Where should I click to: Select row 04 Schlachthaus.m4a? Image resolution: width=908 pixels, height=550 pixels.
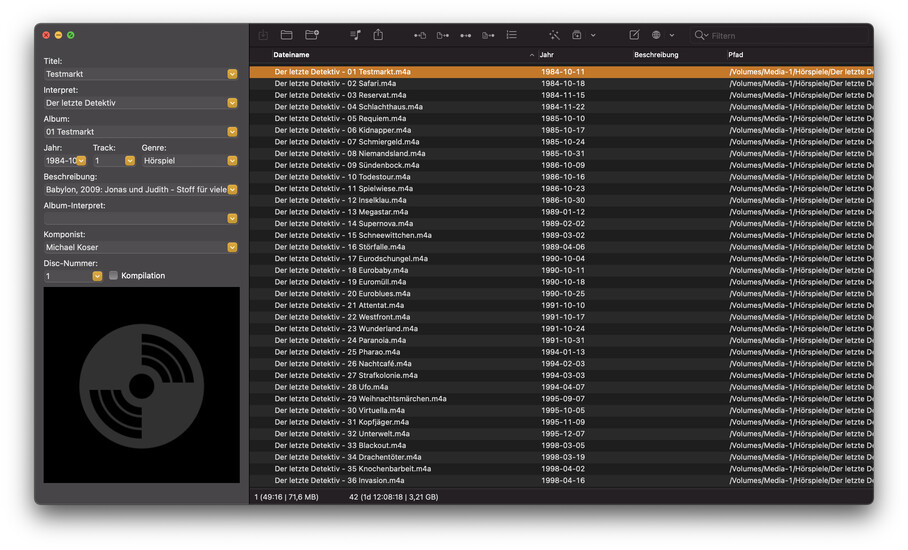coord(561,107)
